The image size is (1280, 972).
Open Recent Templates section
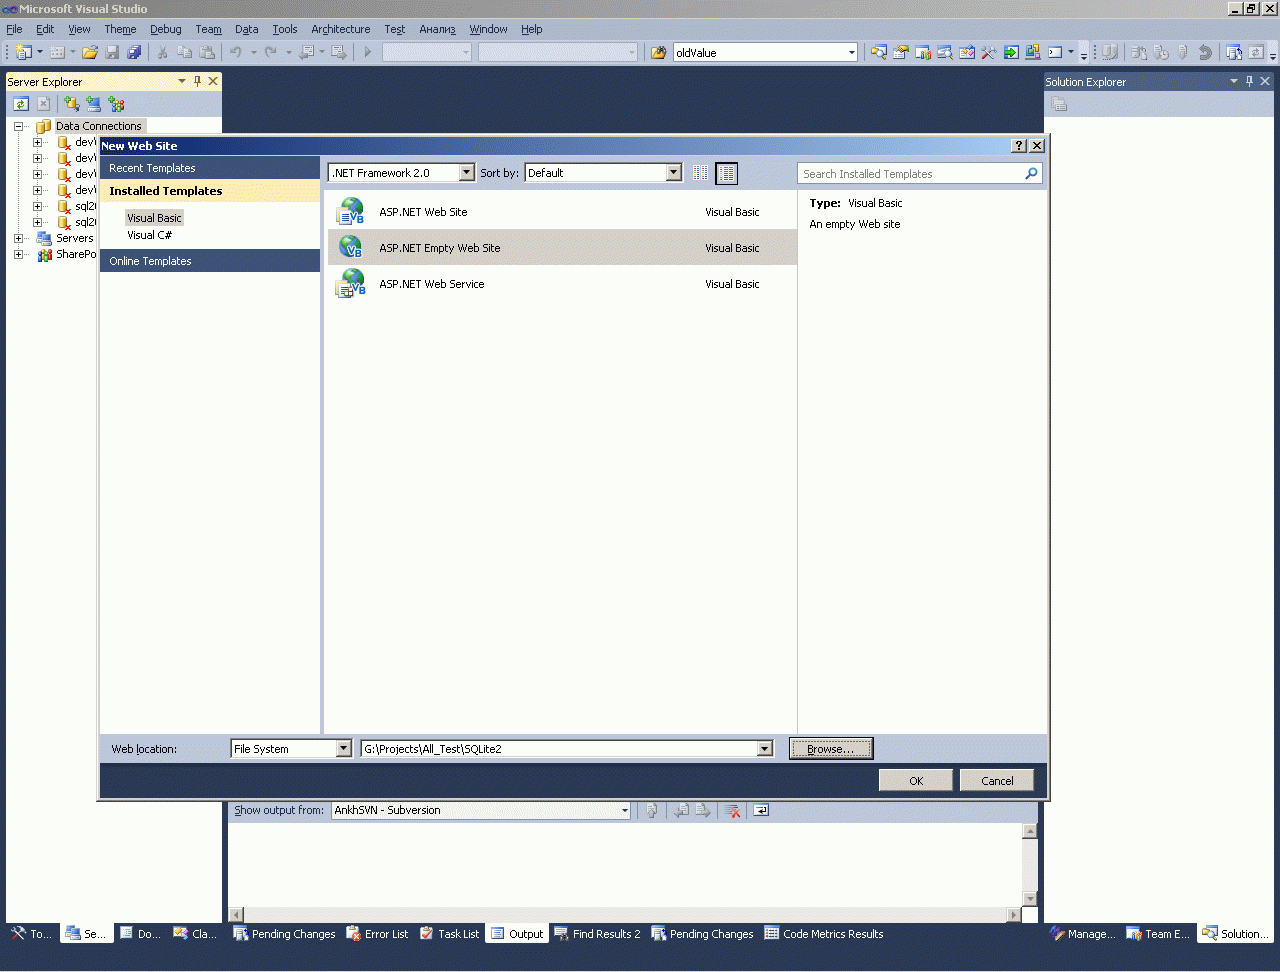(x=210, y=168)
